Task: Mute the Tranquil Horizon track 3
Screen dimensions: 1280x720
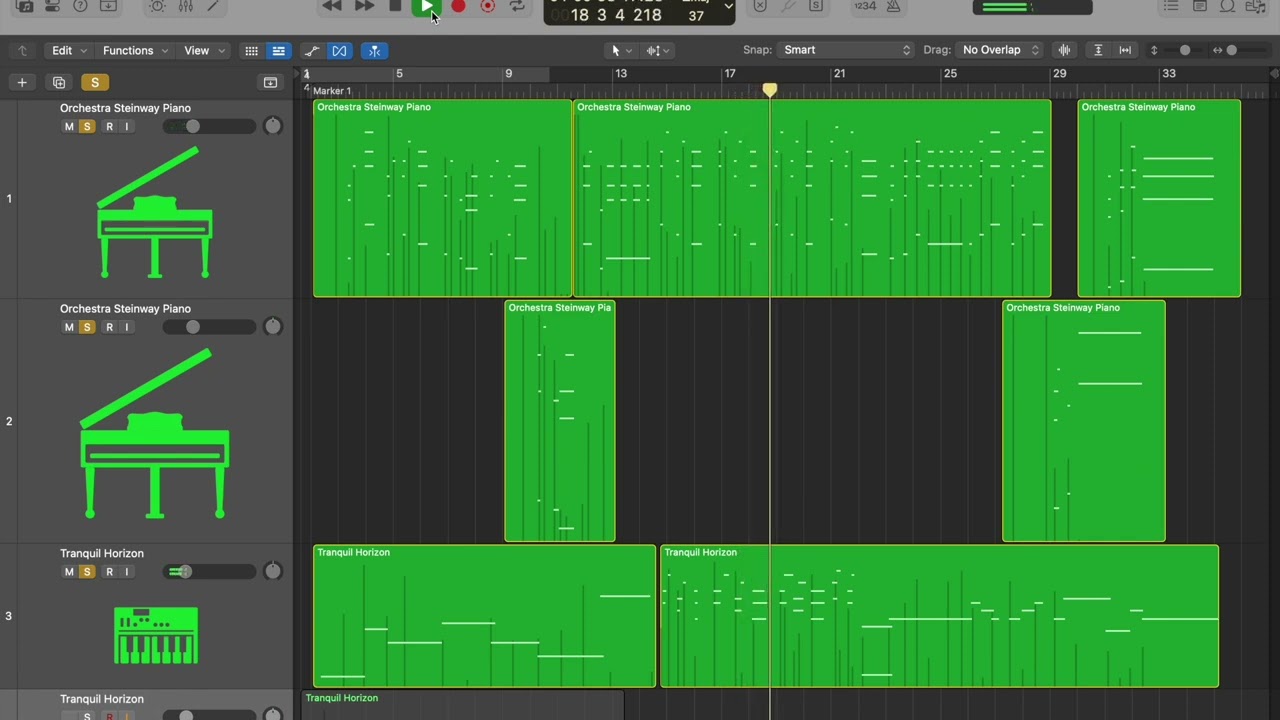Action: coord(69,572)
